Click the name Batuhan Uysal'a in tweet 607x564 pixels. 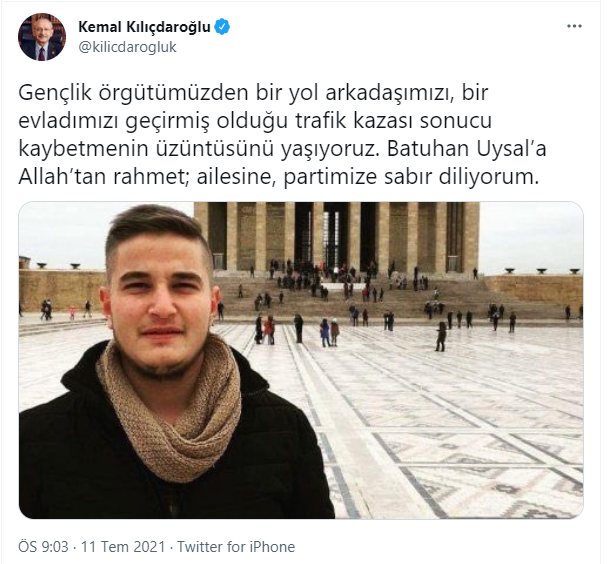[x=467, y=149]
